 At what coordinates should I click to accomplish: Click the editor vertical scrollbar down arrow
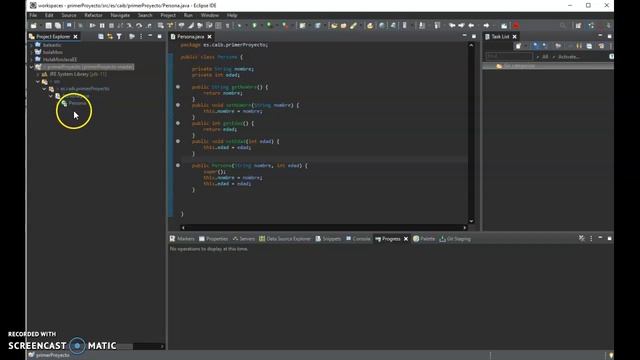(x=471, y=221)
